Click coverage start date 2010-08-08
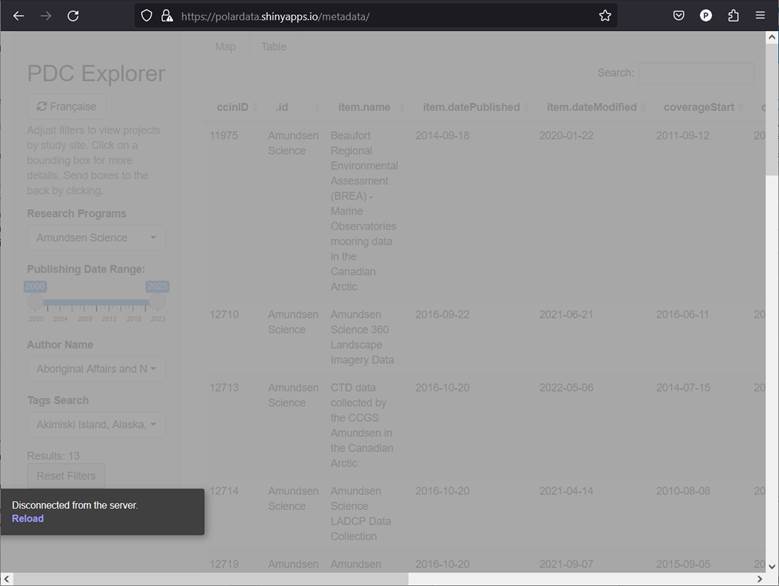Screen dimensions: 779x586 (683, 491)
